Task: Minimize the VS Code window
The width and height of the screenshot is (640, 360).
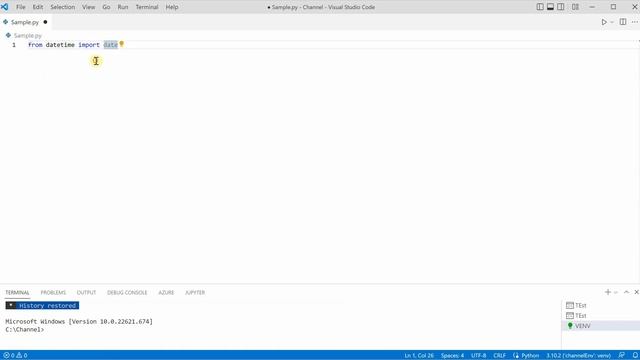Action: pos(592,7)
